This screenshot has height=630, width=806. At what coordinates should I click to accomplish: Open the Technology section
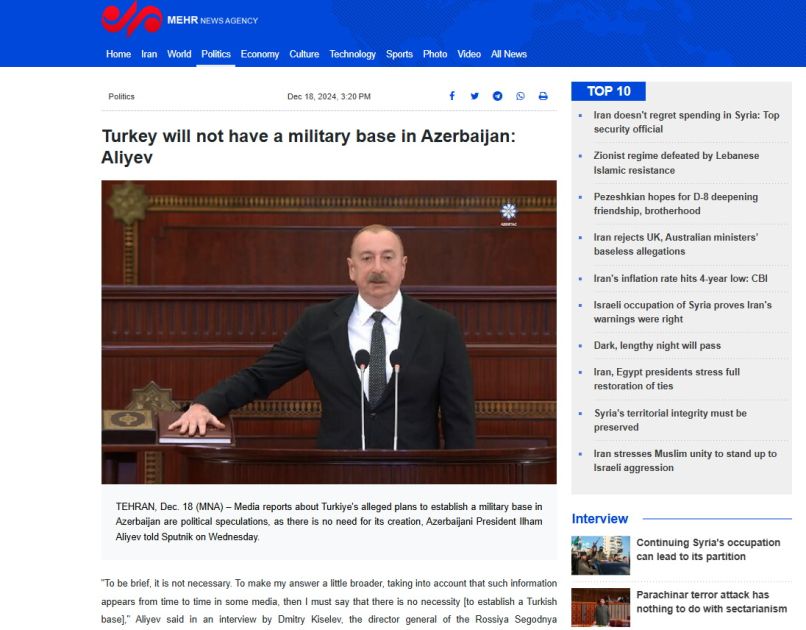click(x=352, y=54)
